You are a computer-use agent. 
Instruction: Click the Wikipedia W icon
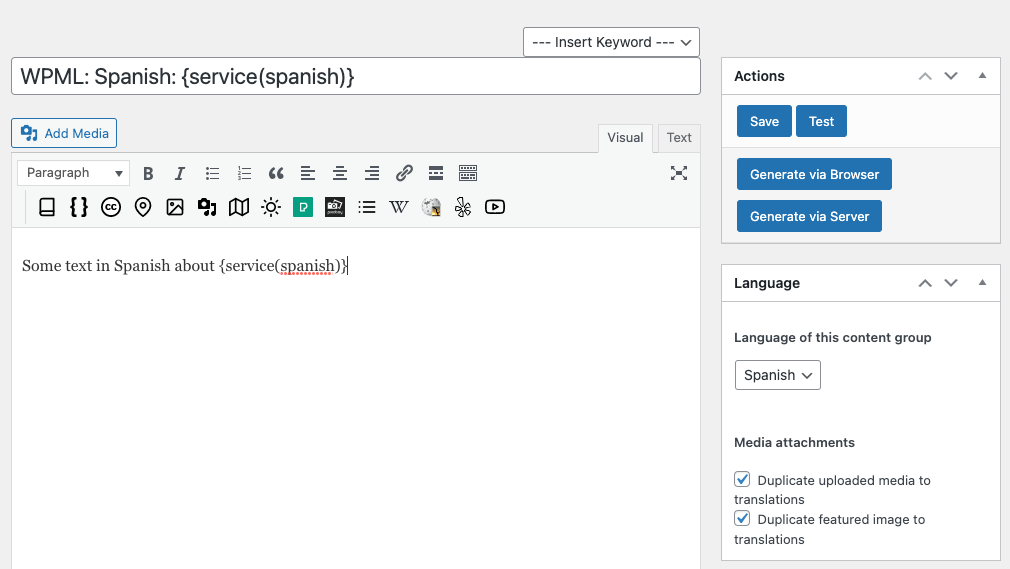pyautogui.click(x=399, y=207)
